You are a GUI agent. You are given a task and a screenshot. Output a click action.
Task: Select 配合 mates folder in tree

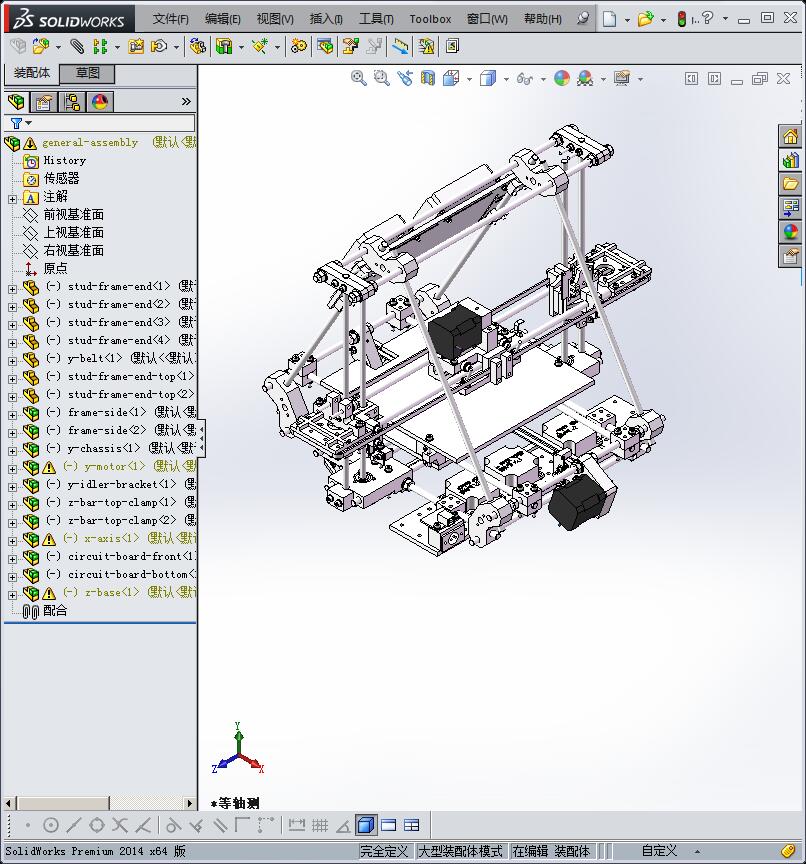pos(55,611)
